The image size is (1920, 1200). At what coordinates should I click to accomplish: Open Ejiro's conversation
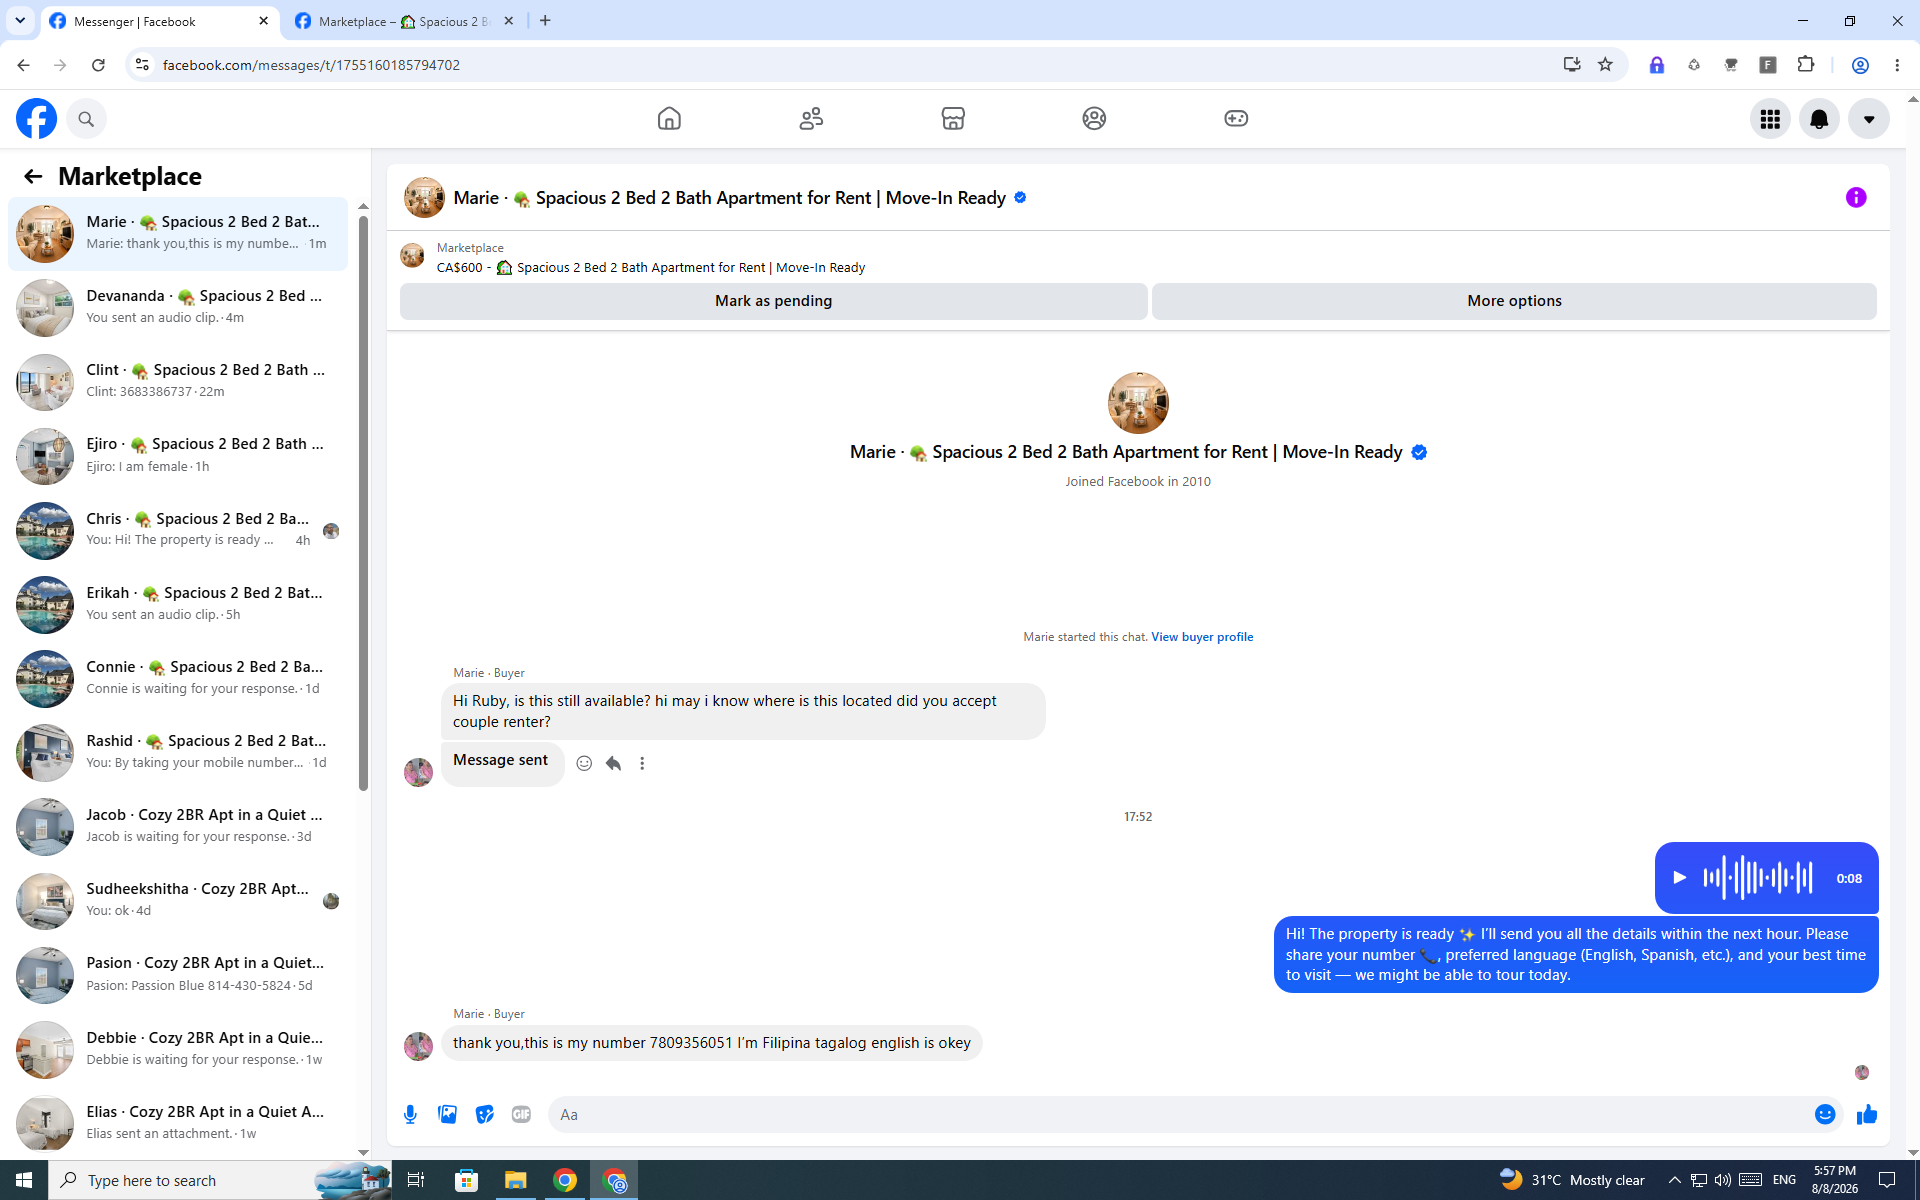(178, 456)
